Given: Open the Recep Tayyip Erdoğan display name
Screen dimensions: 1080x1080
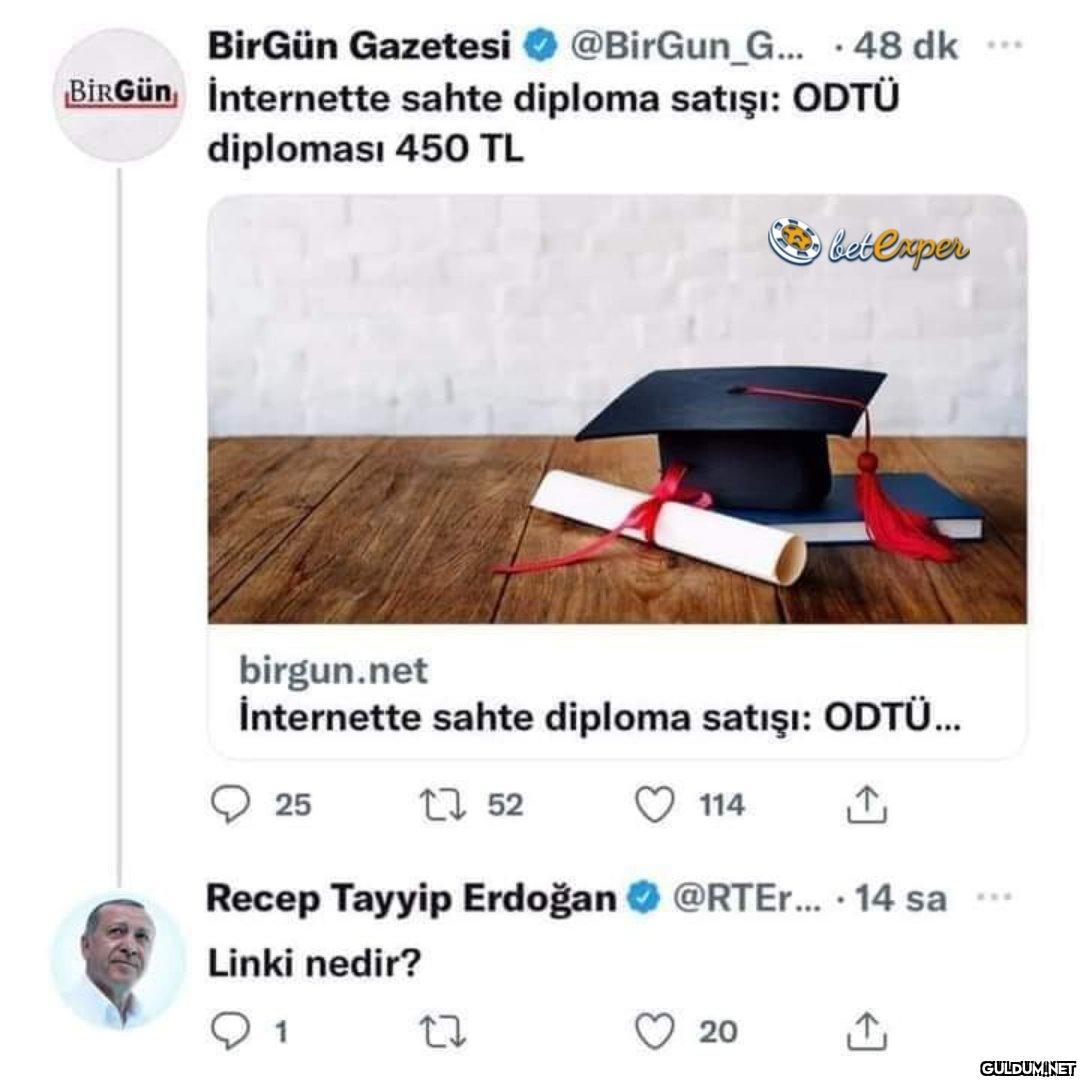Looking at the screenshot, I should [411, 898].
